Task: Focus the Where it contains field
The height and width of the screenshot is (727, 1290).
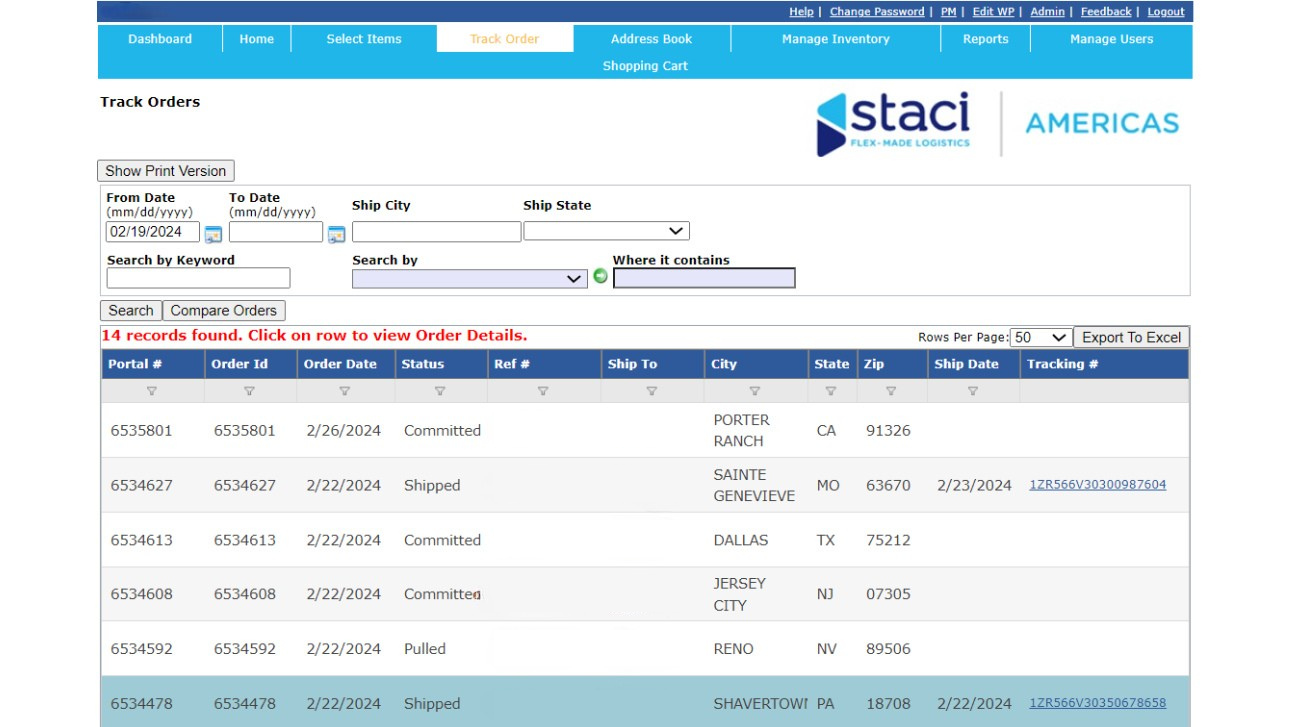Action: pyautogui.click(x=704, y=278)
